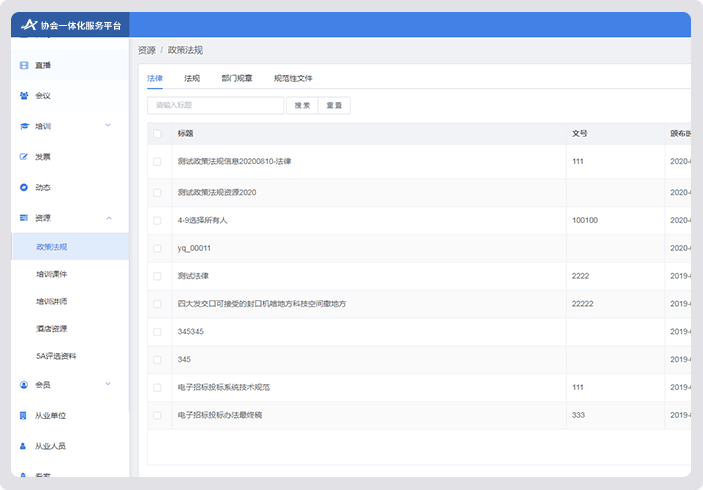The image size is (703, 490).
Task: Click the 直播 sidebar icon
Action: coord(24,65)
